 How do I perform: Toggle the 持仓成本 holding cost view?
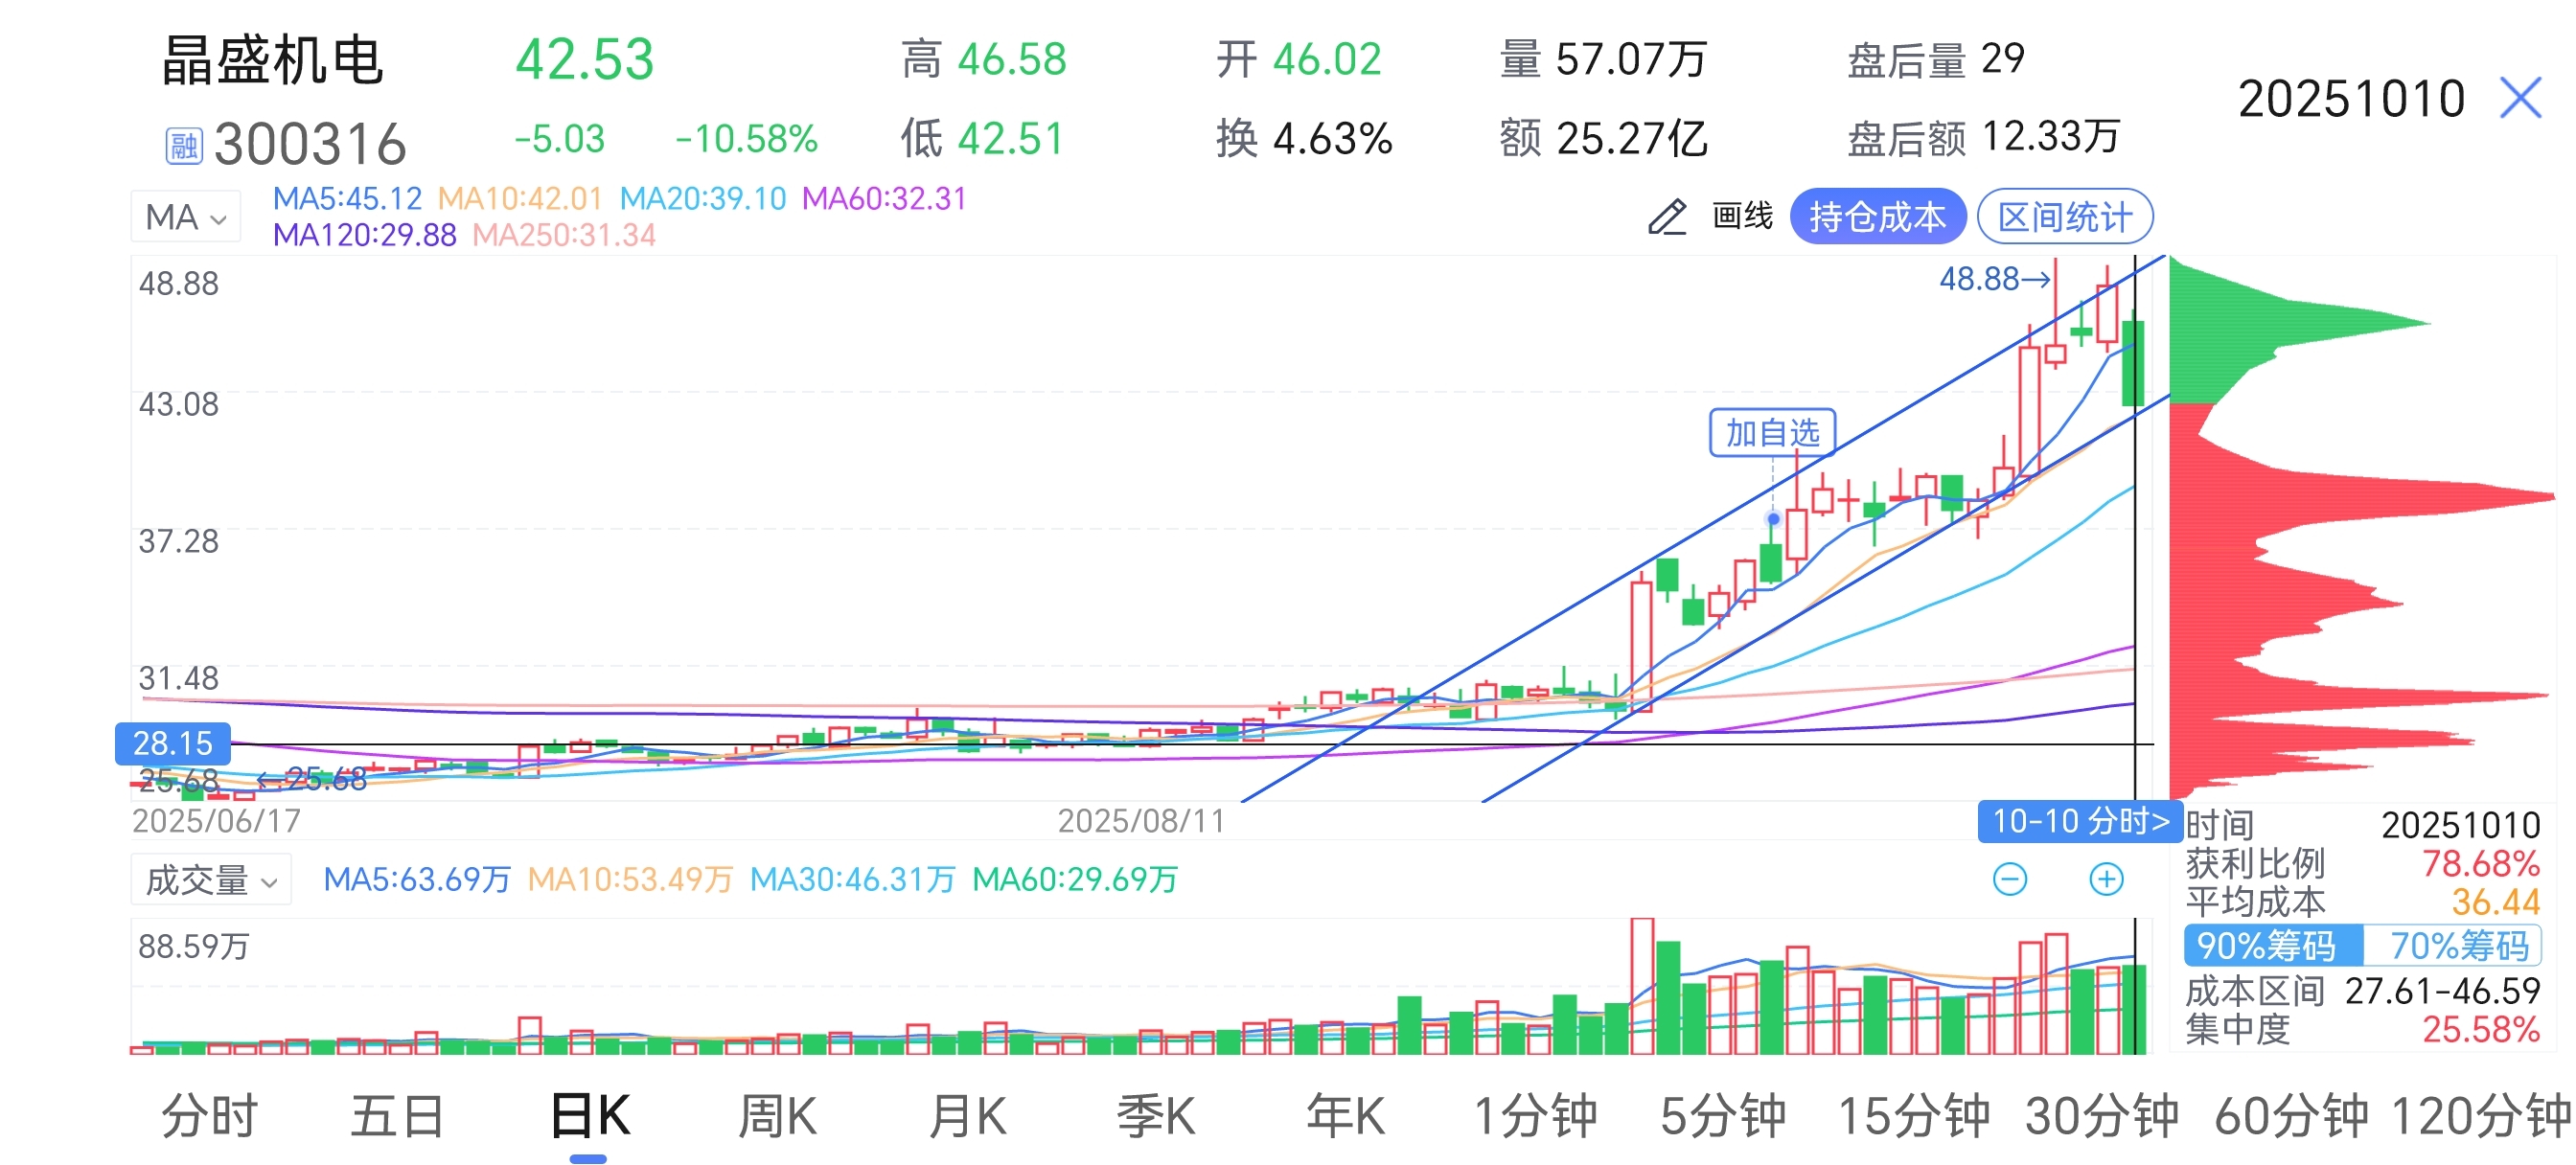(1877, 217)
